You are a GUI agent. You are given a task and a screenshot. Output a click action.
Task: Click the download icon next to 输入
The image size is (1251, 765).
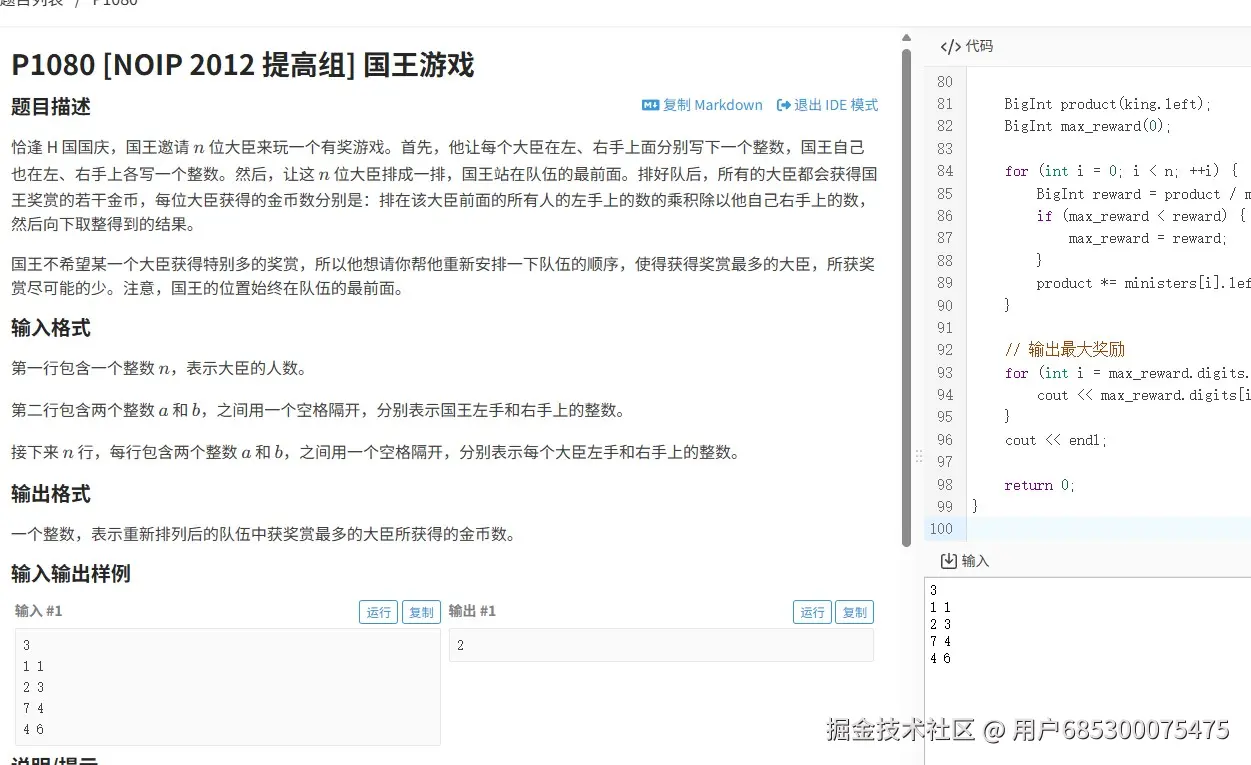950,560
